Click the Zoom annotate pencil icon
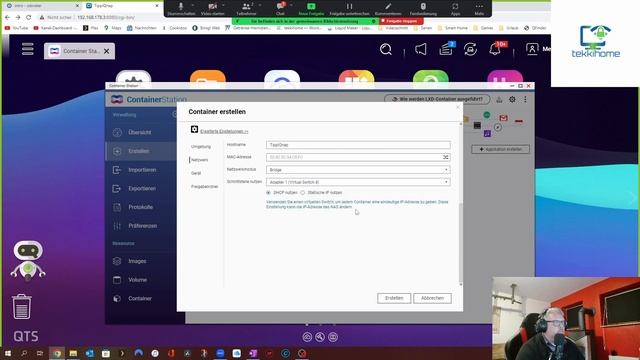 pyautogui.click(x=388, y=7)
